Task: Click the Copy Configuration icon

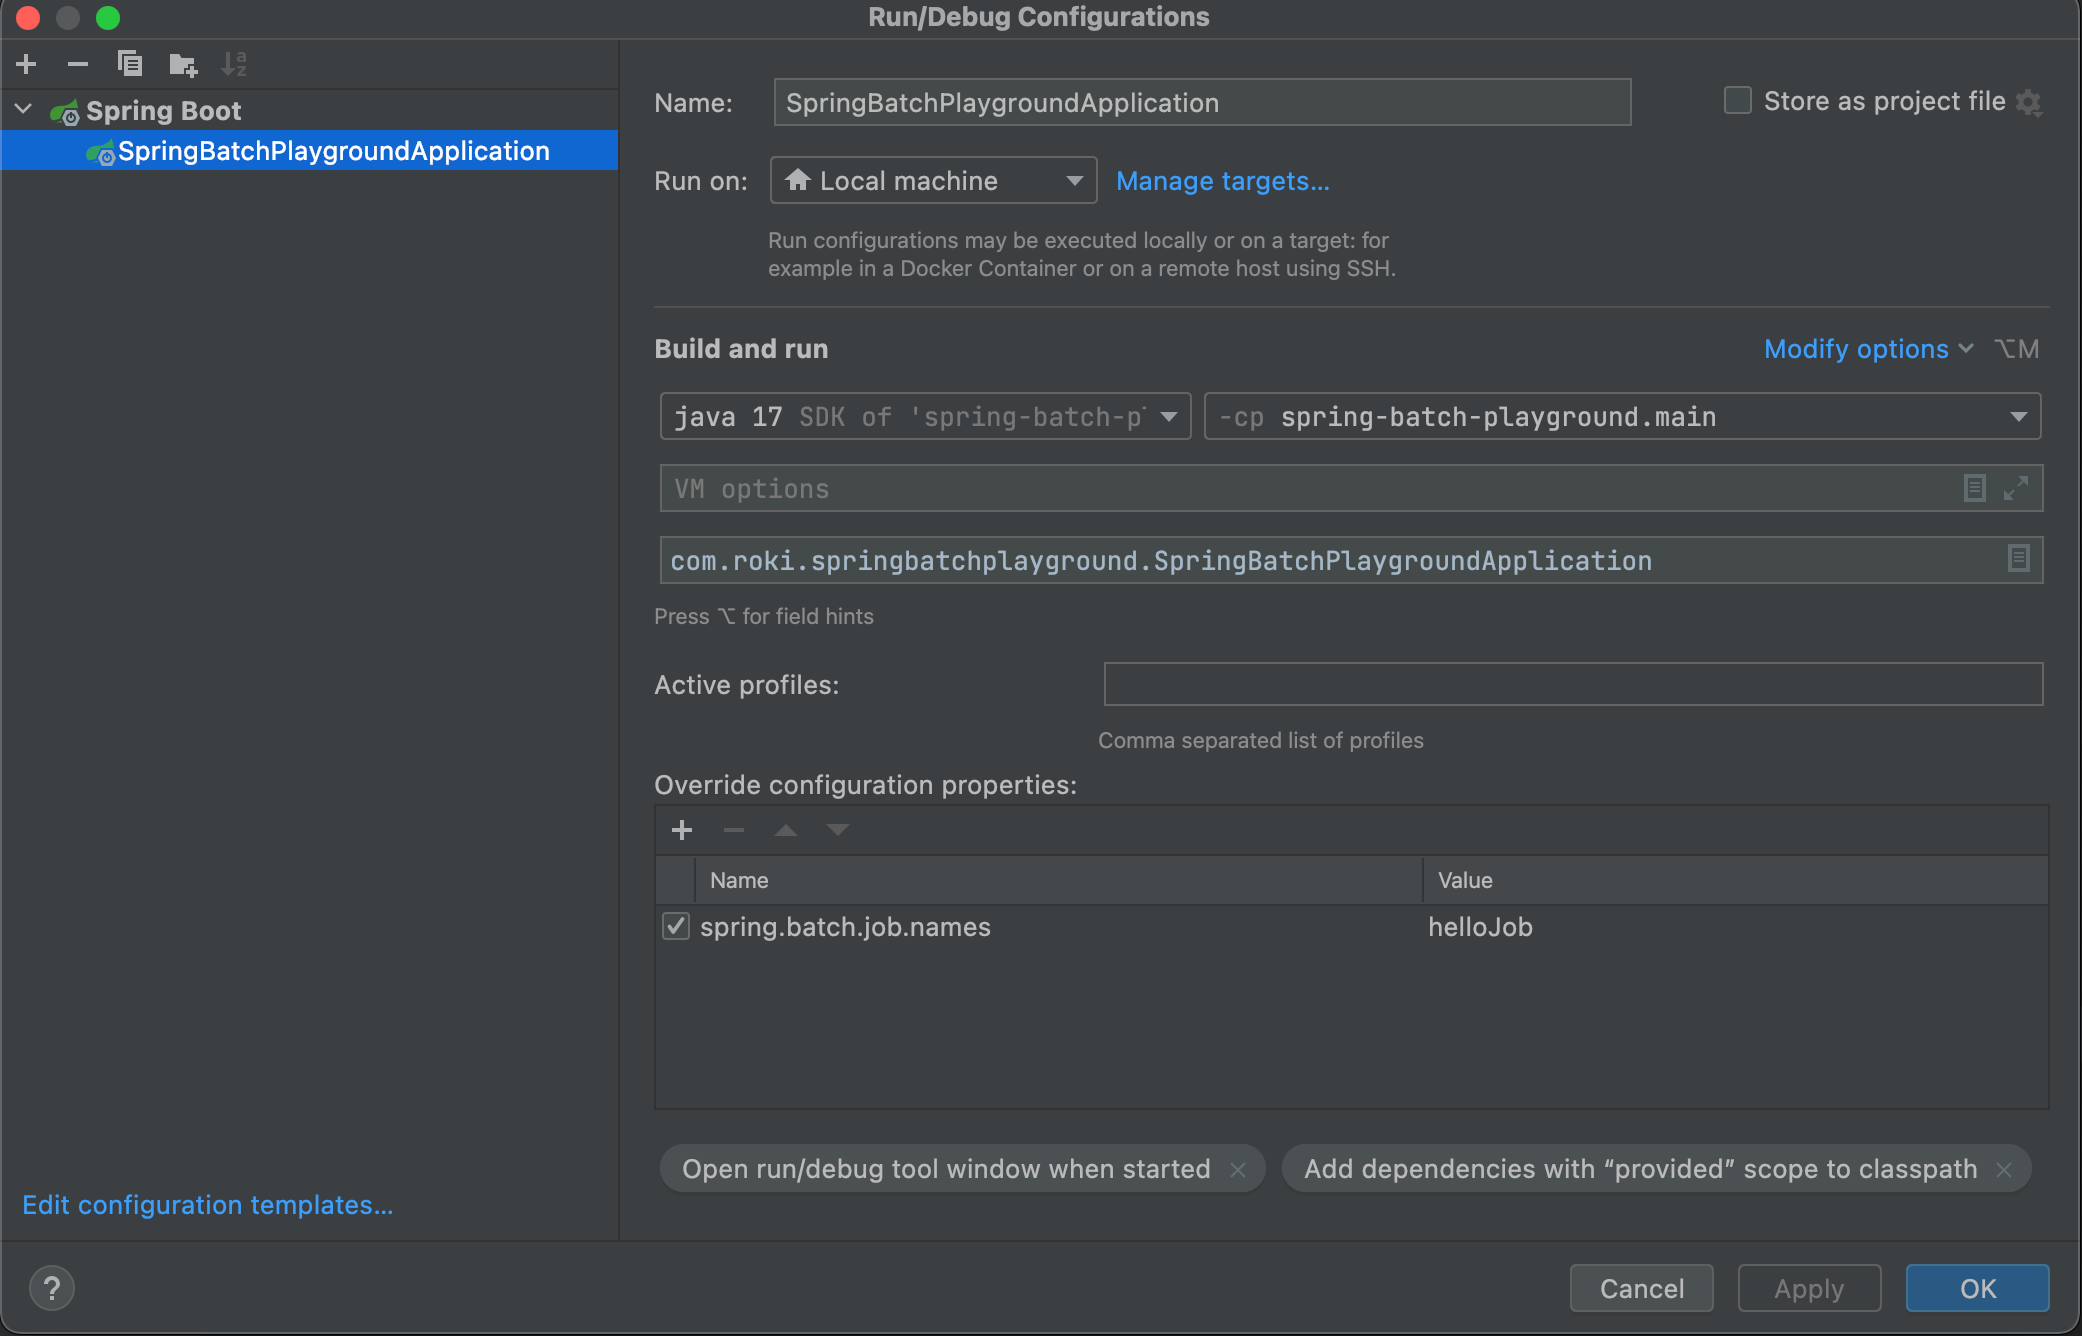Action: coord(130,65)
